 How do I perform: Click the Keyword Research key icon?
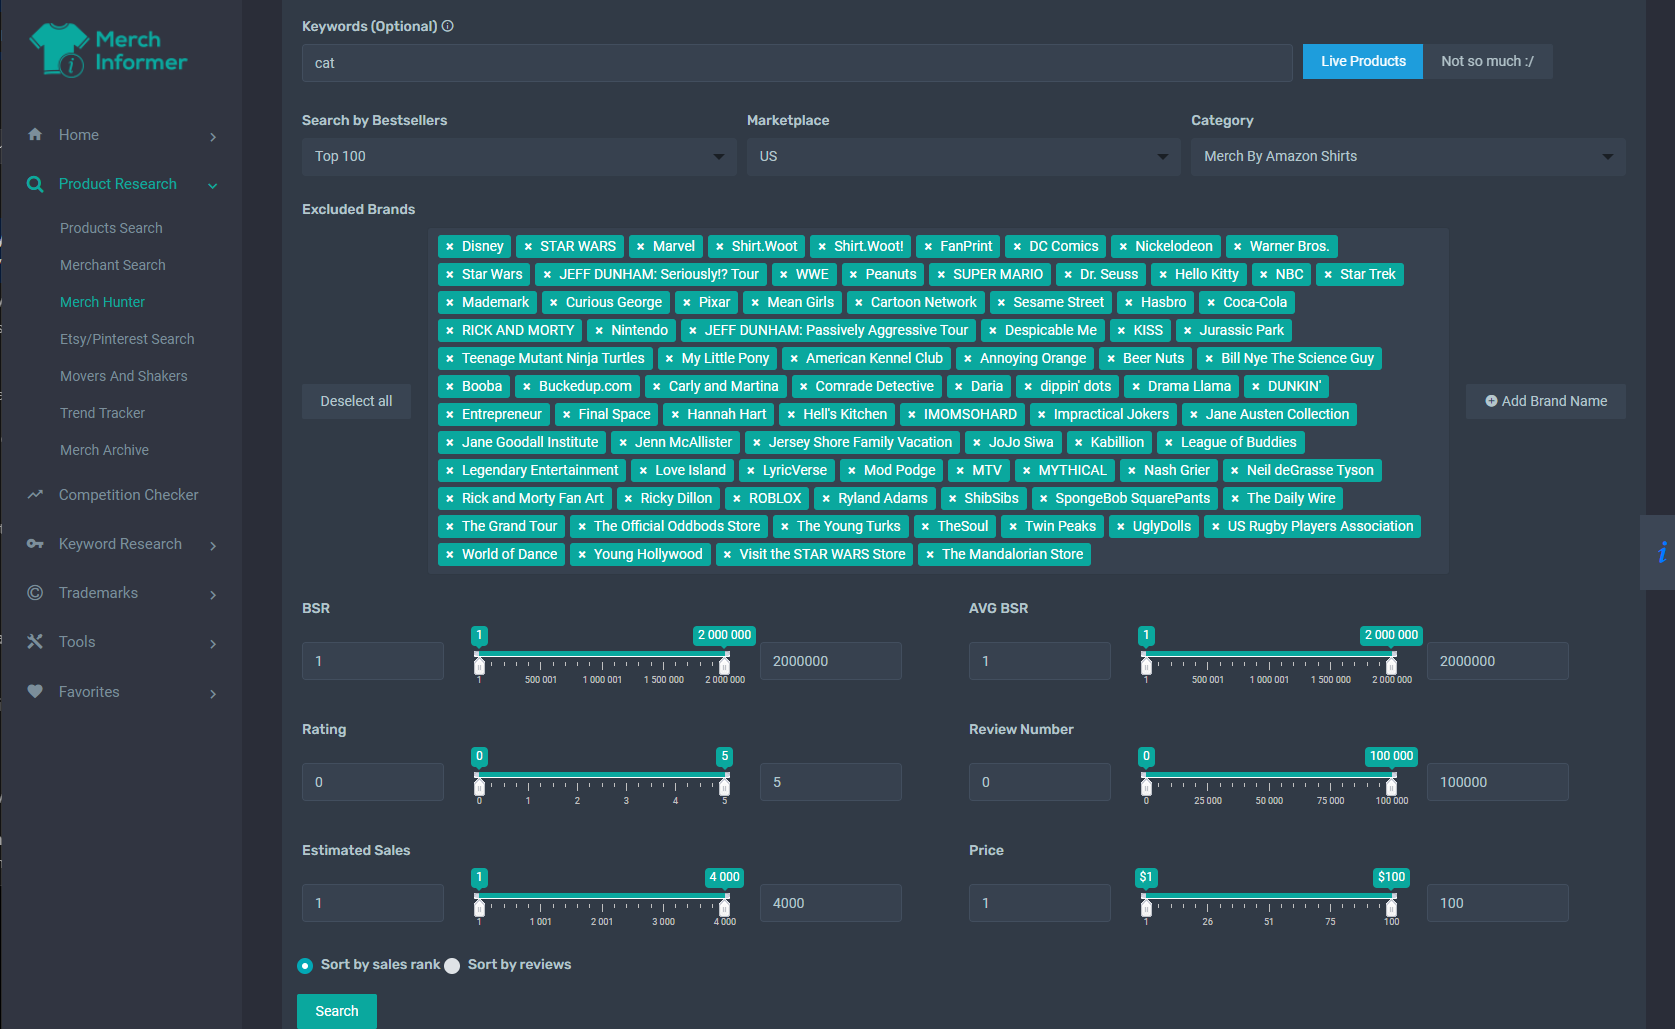point(35,544)
